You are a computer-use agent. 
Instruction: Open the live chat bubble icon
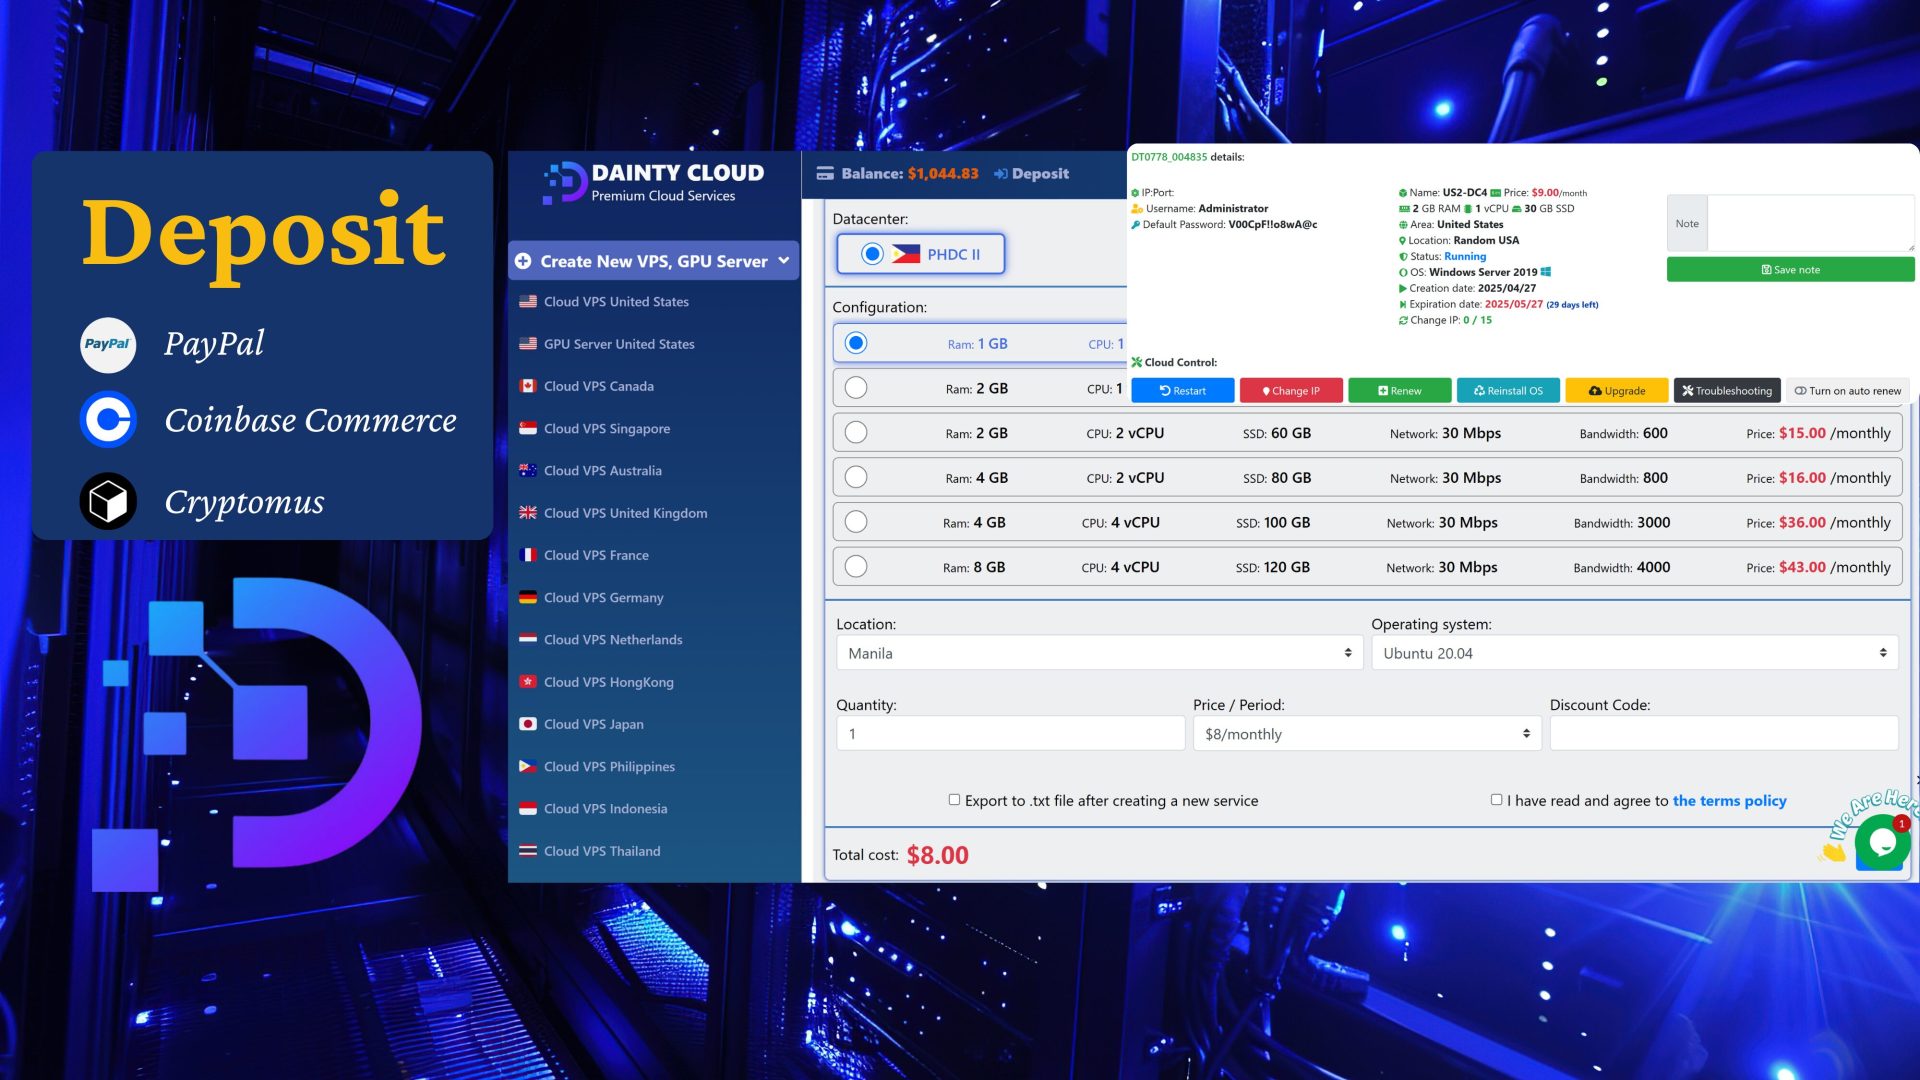tap(1882, 842)
